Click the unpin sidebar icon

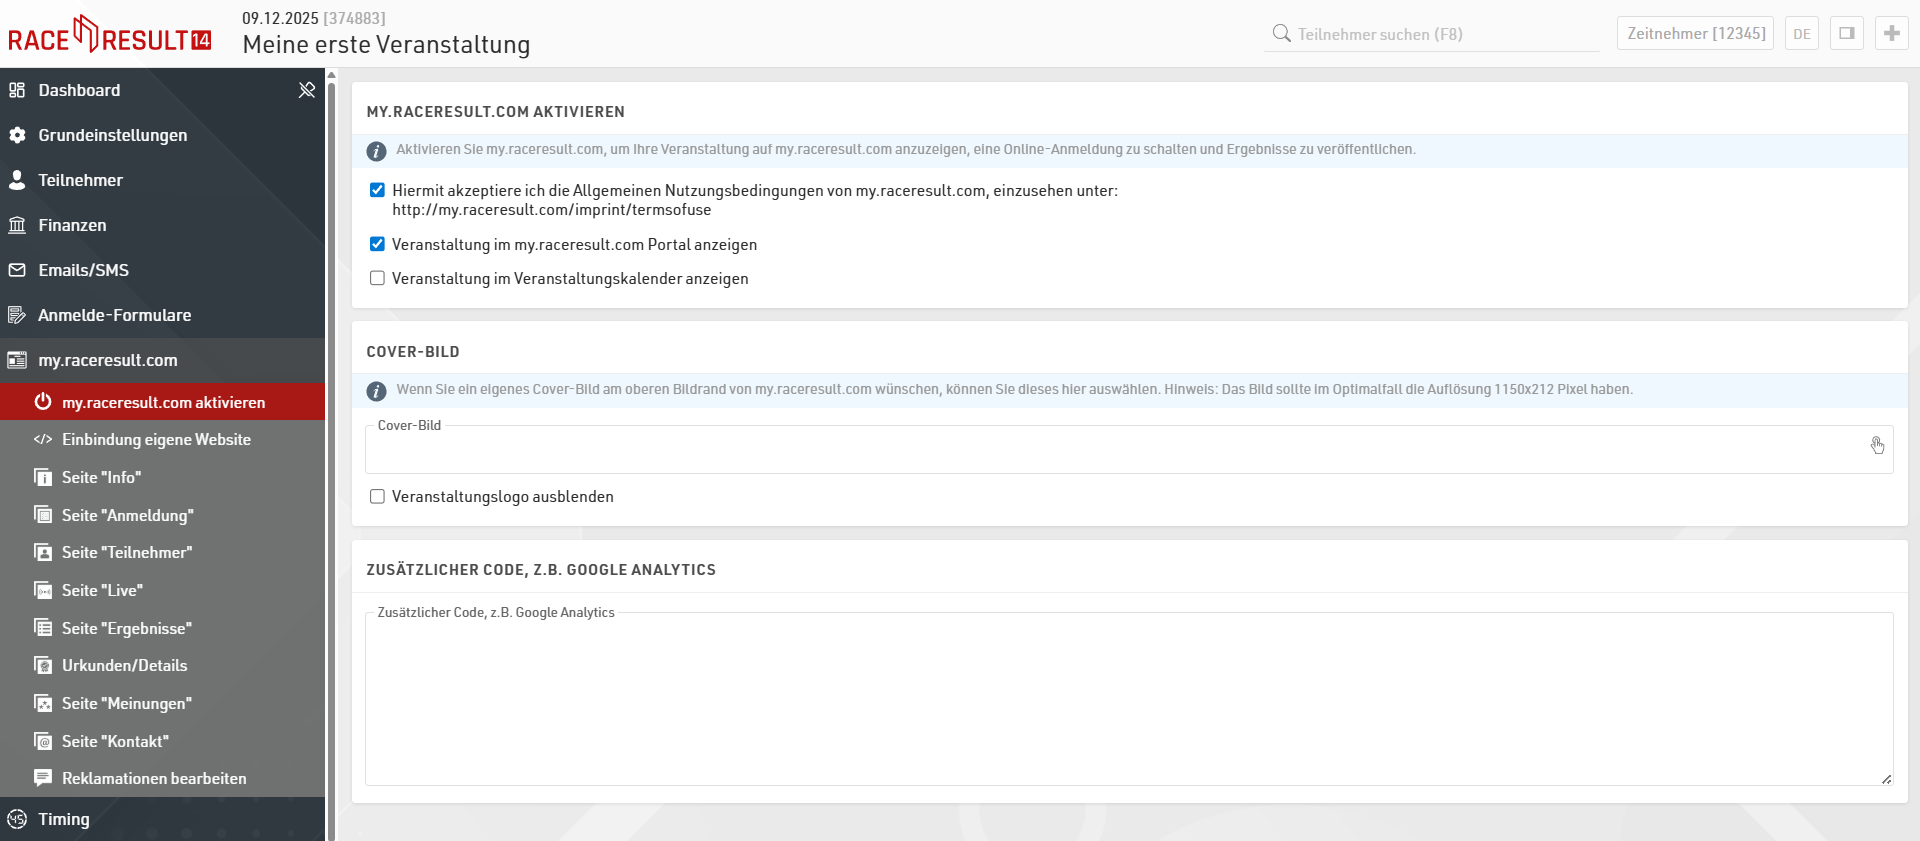coord(307,90)
